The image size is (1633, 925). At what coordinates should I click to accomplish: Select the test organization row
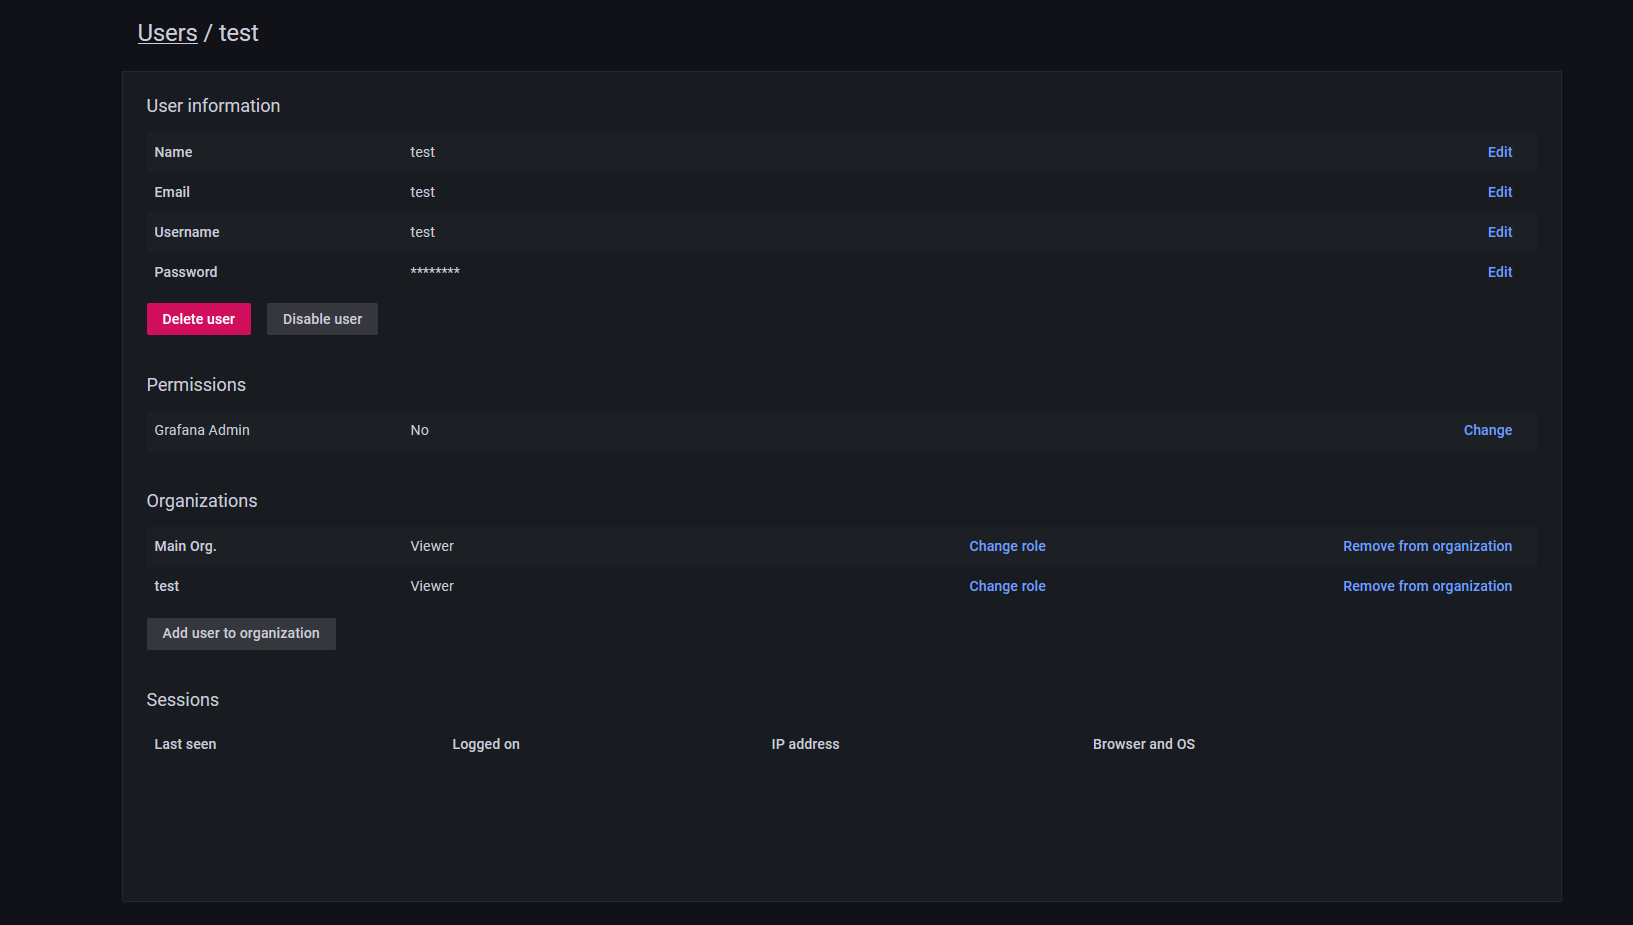coord(166,586)
